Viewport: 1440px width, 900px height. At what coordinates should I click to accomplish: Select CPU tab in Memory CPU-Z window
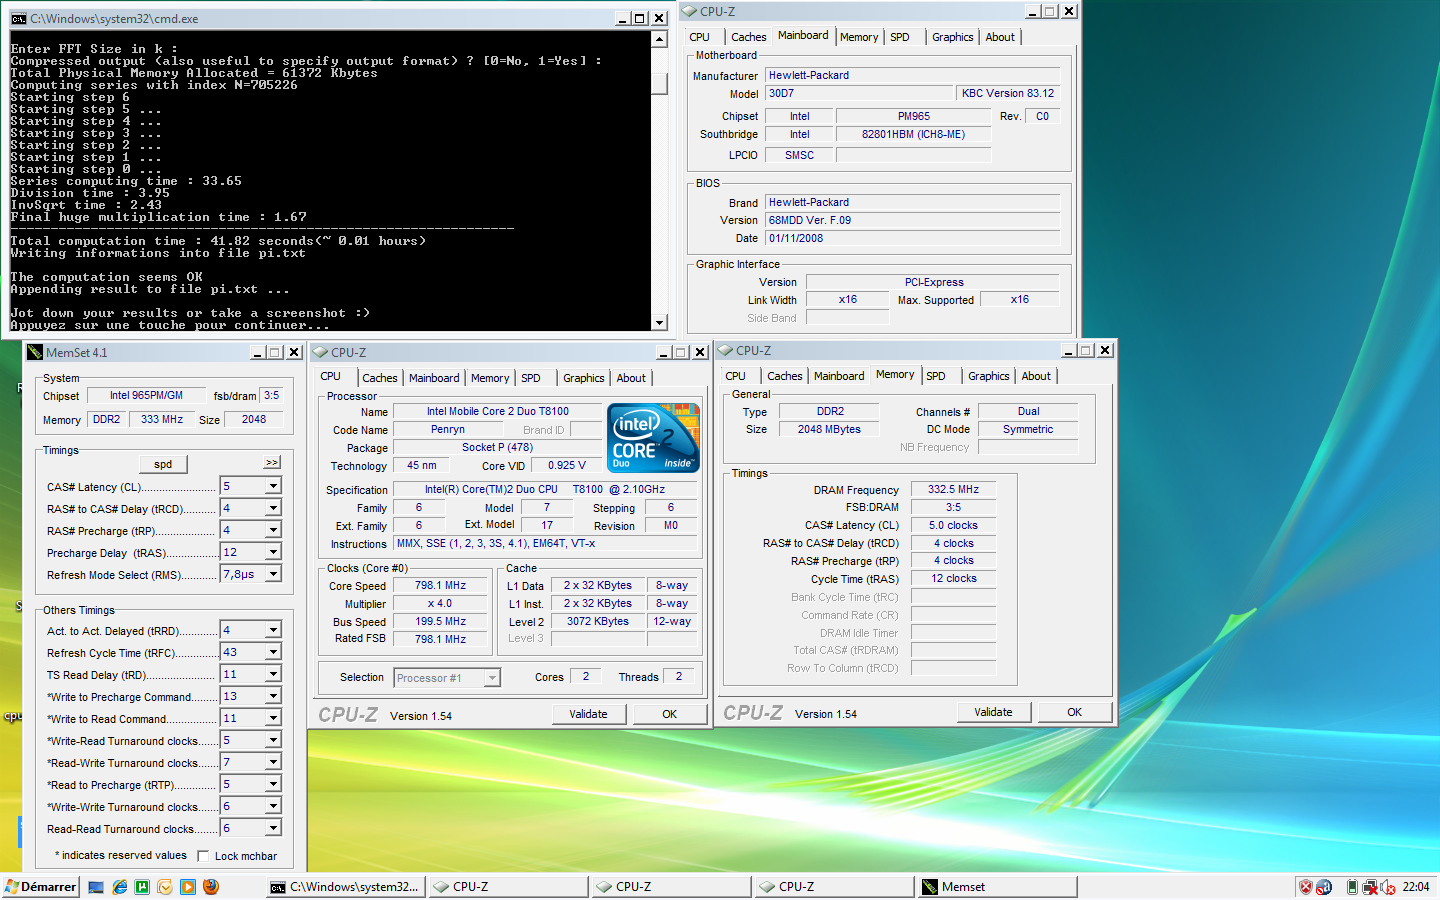pos(736,376)
